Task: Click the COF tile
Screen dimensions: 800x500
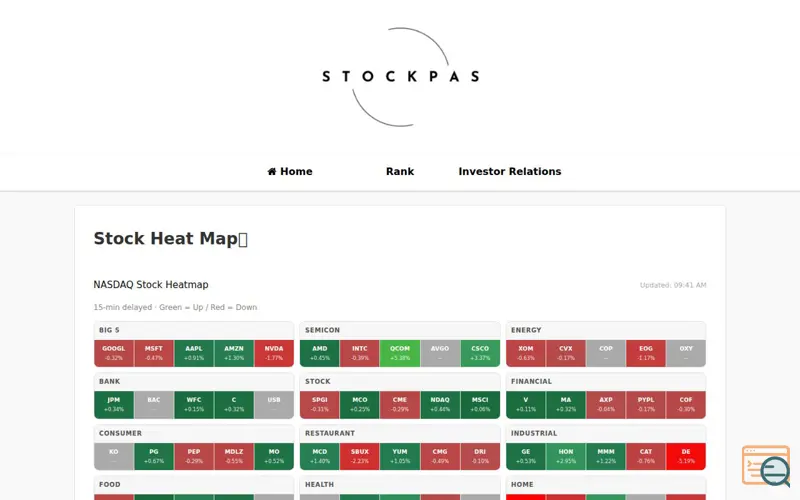Action: 686,405
